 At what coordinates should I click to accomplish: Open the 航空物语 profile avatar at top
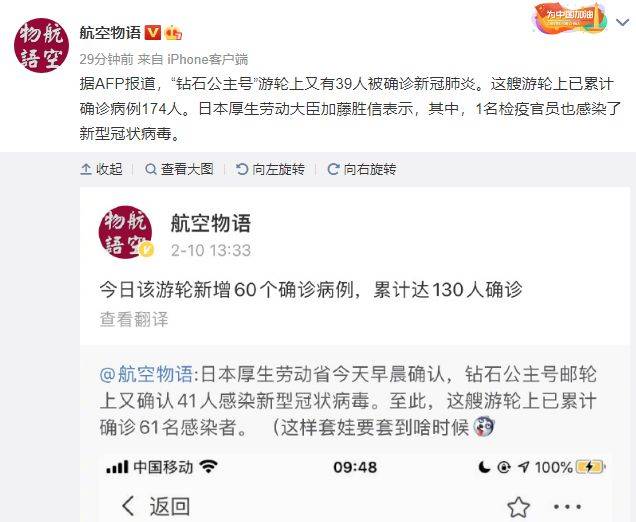(41, 45)
